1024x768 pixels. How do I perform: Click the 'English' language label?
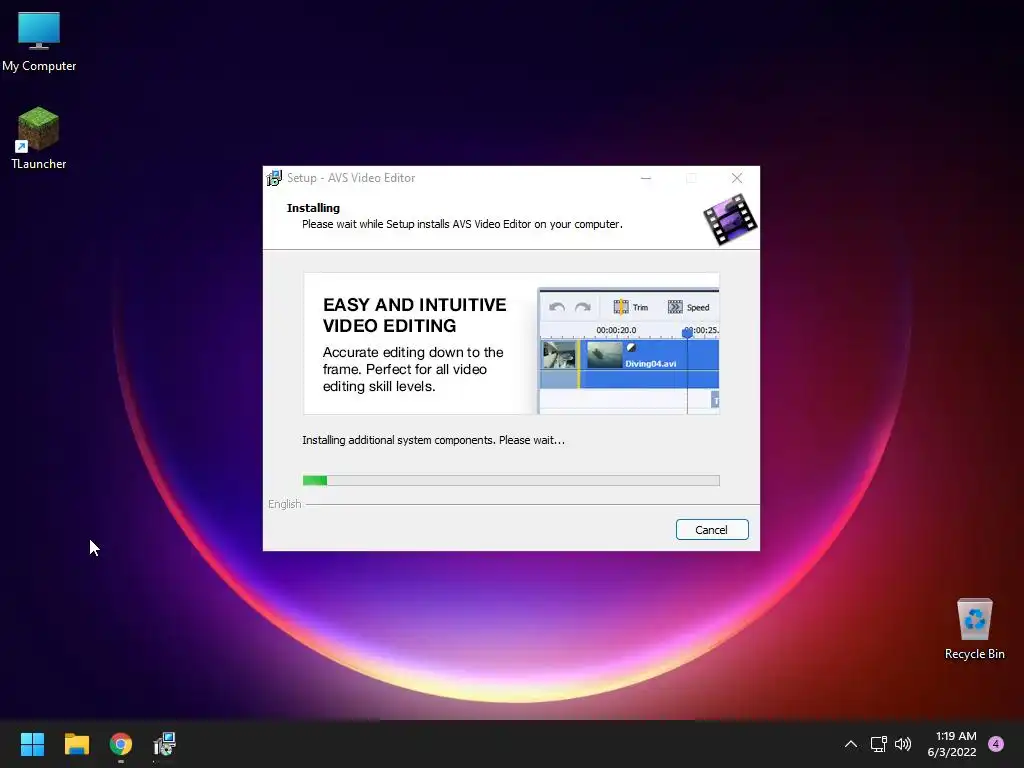pyautogui.click(x=285, y=504)
